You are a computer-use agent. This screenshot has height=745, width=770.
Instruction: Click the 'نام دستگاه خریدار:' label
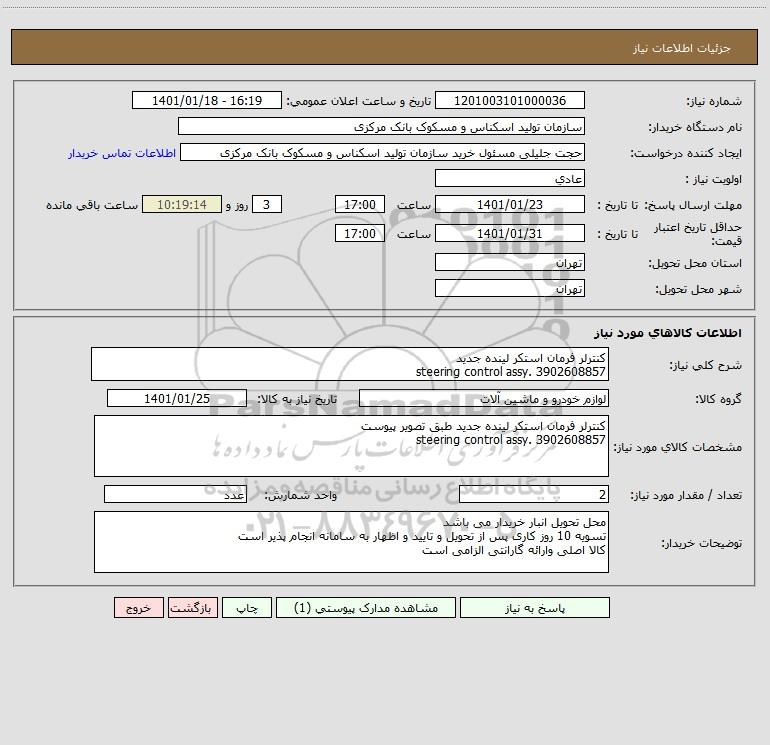(x=695, y=128)
